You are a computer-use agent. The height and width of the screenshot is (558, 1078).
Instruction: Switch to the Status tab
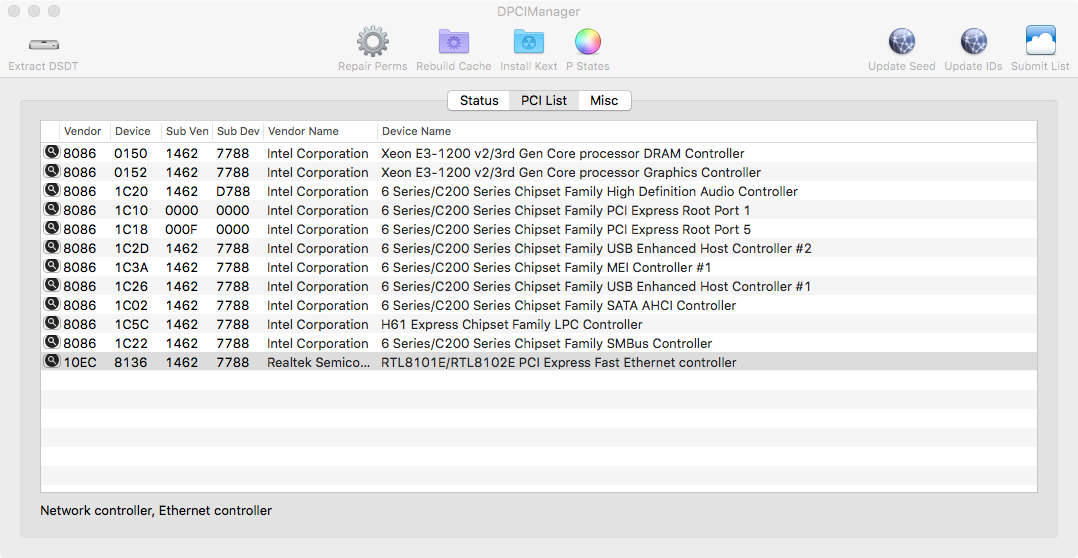click(x=478, y=100)
